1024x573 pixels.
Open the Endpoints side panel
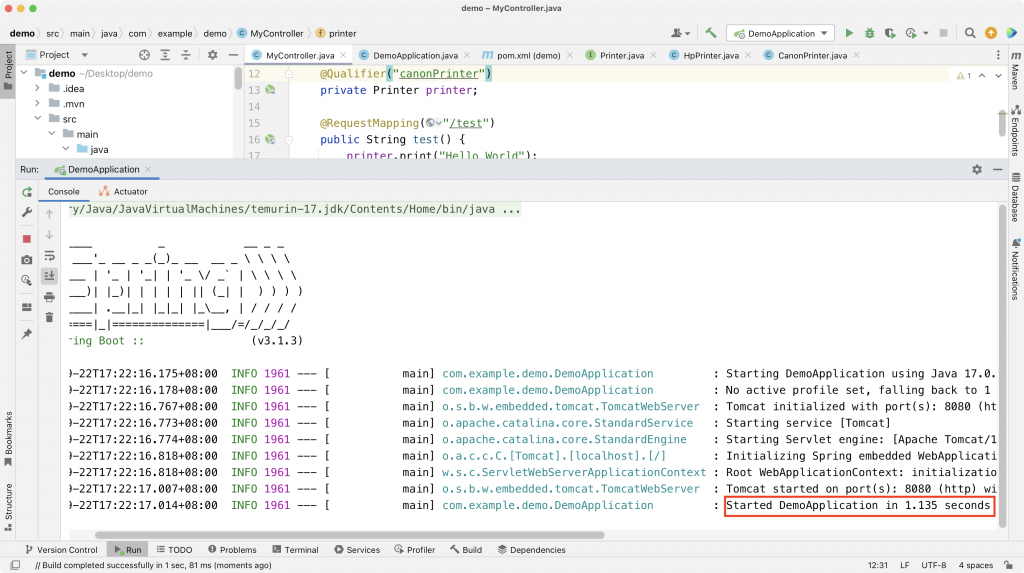click(x=1015, y=131)
